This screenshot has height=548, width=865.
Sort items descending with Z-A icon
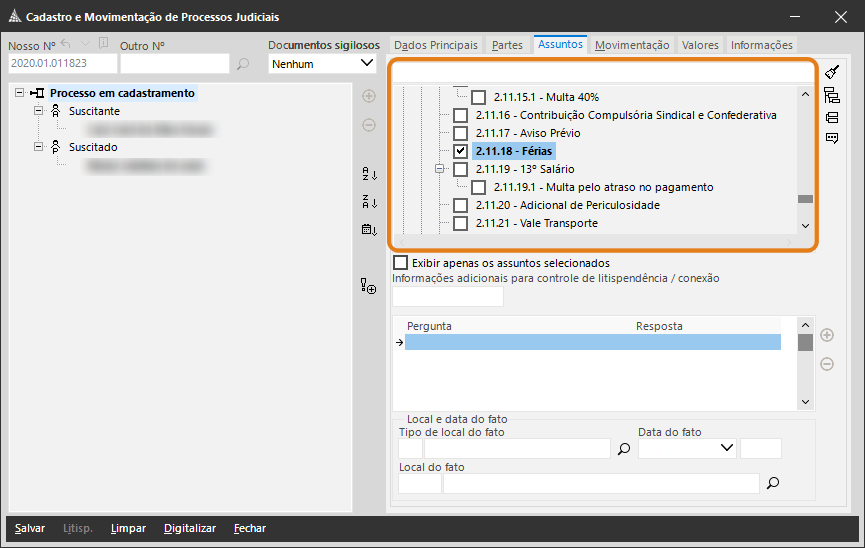369,202
